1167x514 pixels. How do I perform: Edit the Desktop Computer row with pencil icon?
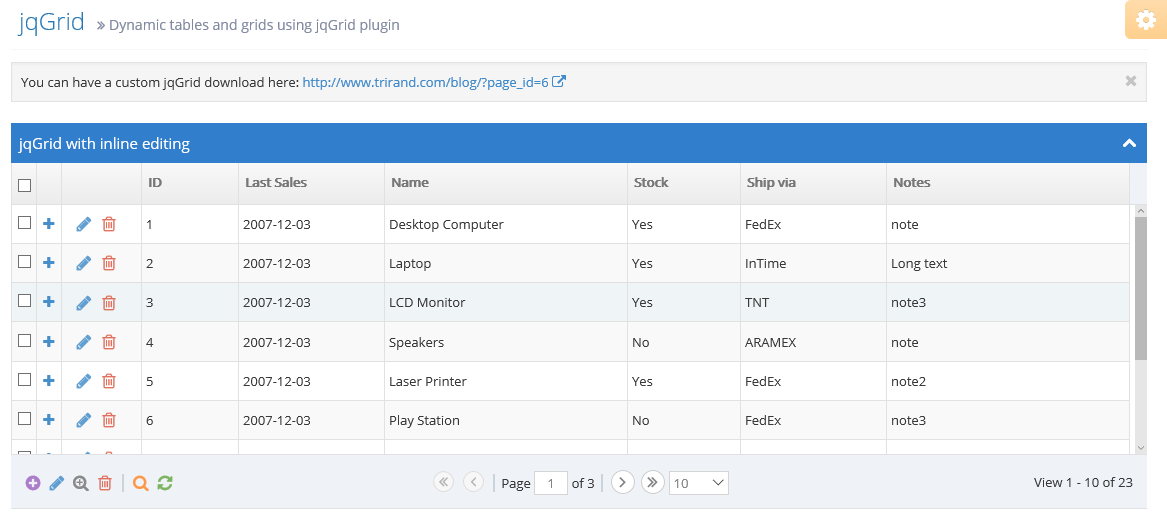tap(84, 224)
